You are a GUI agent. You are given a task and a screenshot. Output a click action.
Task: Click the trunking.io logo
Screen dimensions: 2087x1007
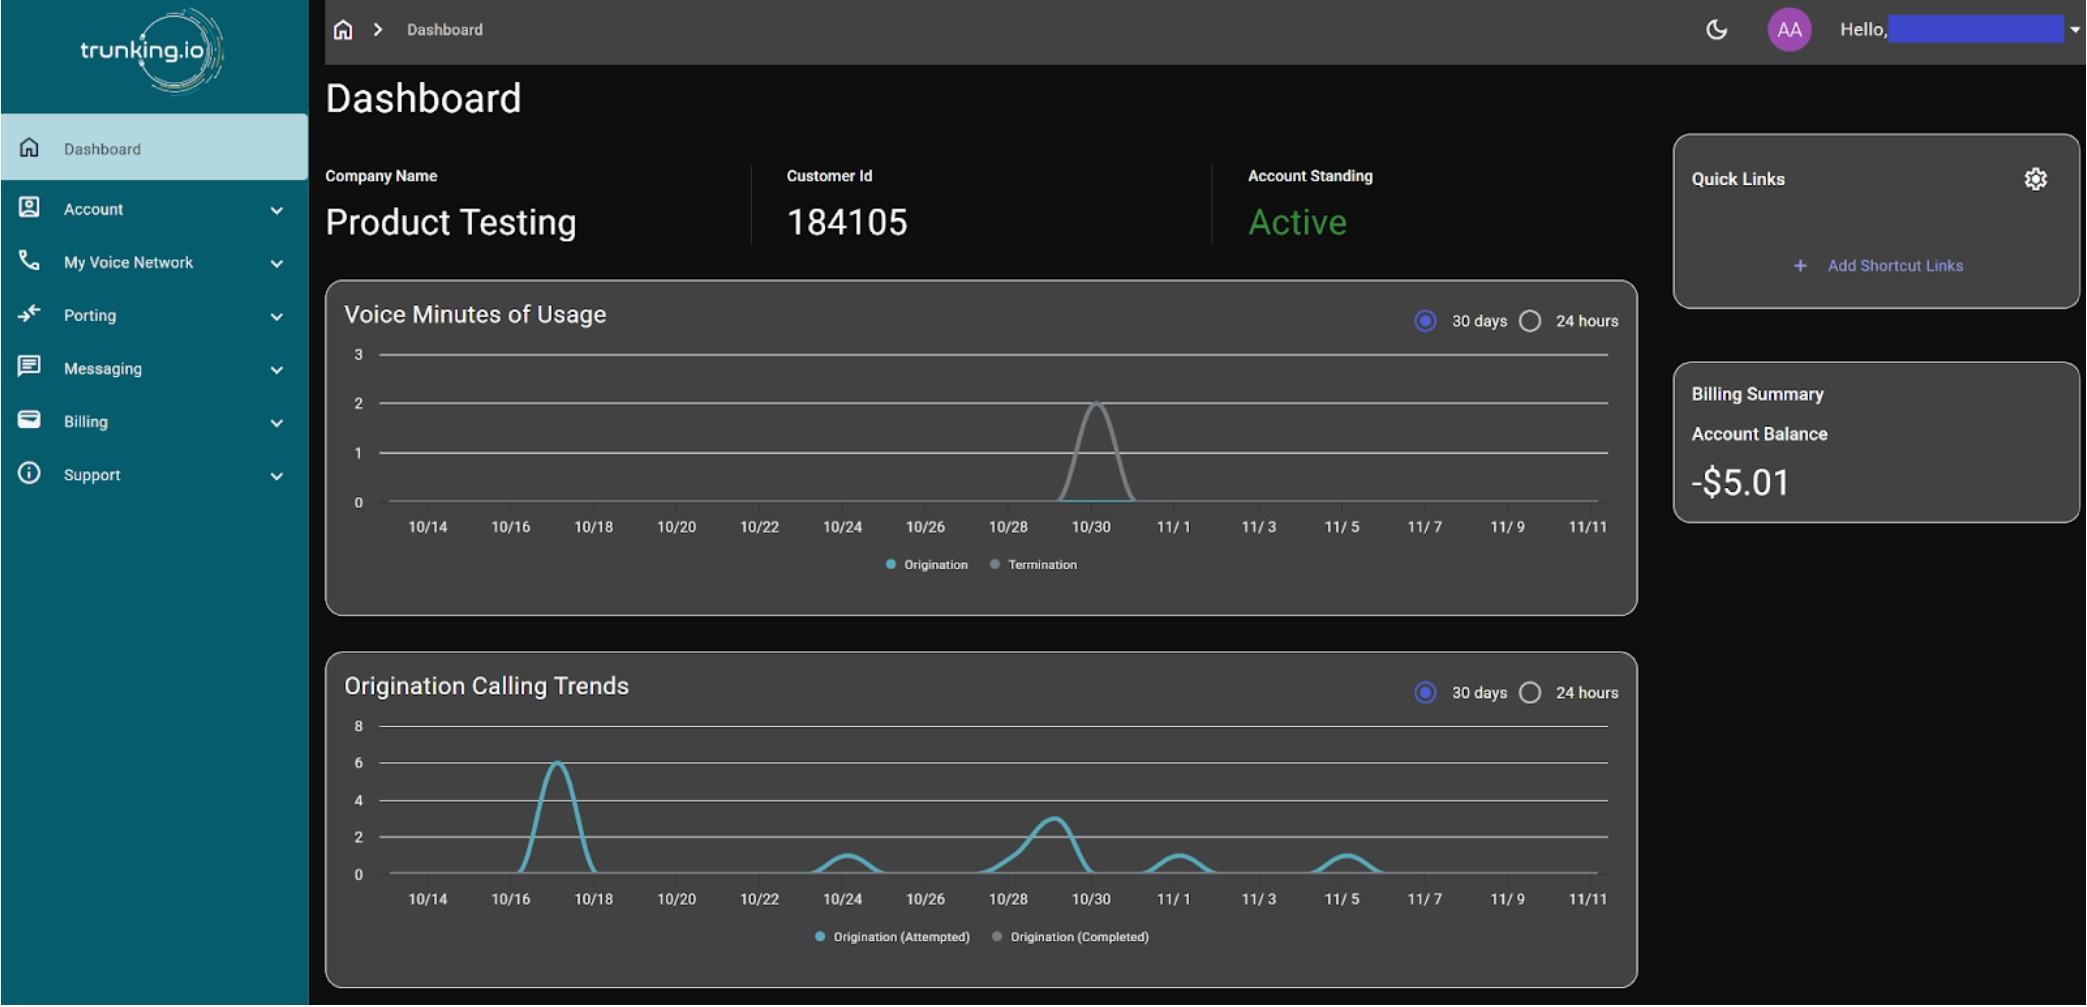click(151, 50)
